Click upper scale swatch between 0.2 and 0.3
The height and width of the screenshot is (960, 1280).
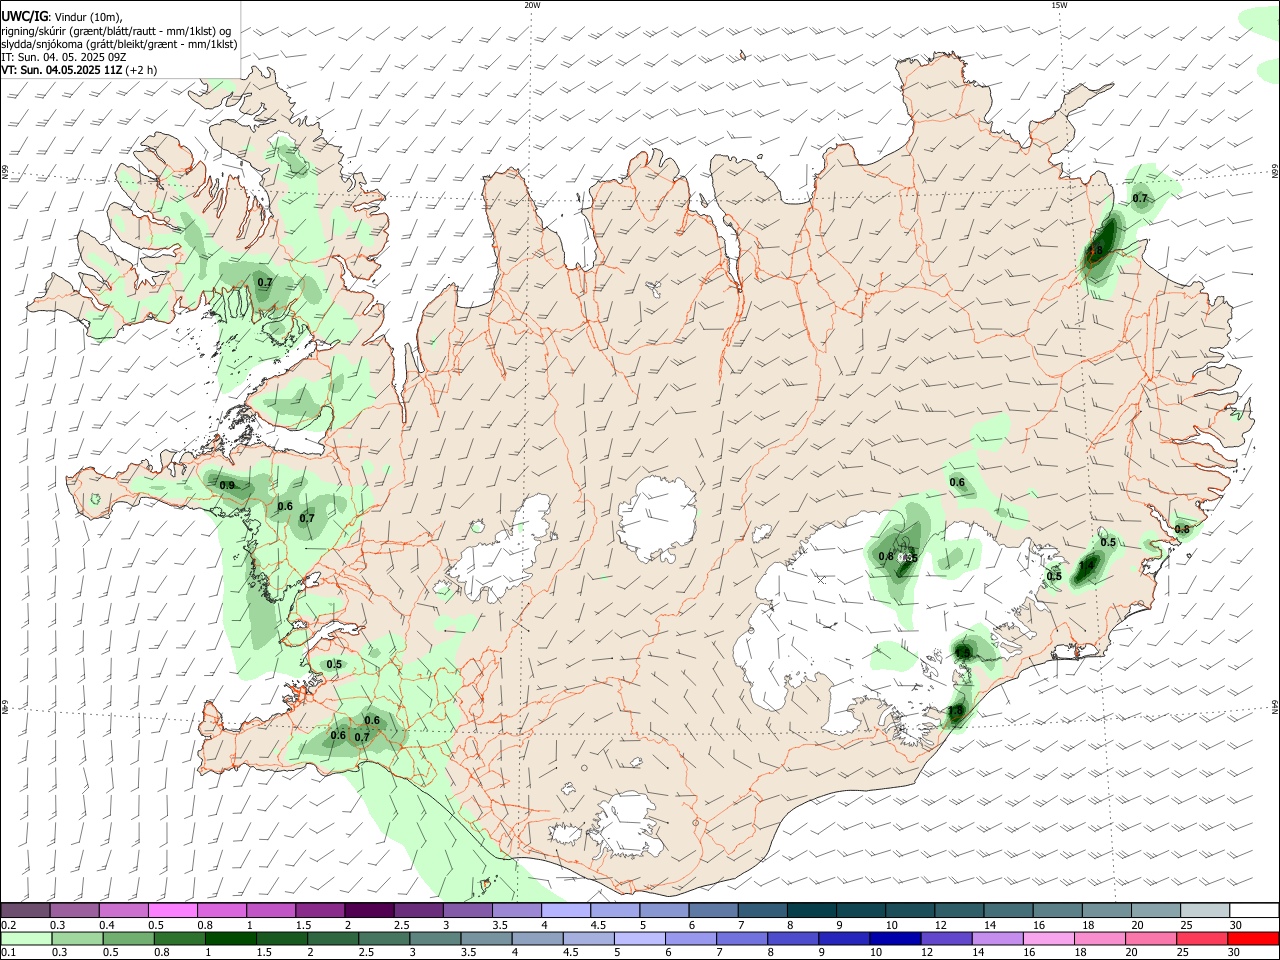coord(26,911)
